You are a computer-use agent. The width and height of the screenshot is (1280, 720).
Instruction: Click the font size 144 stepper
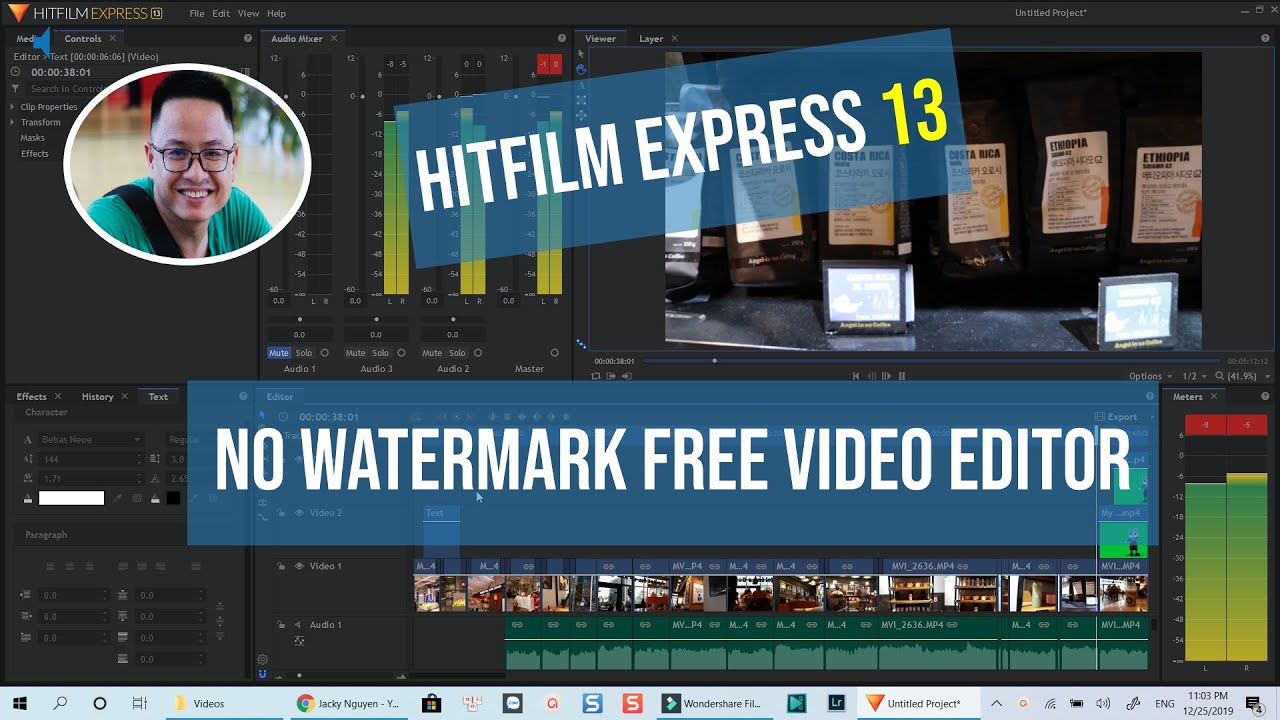coord(140,459)
